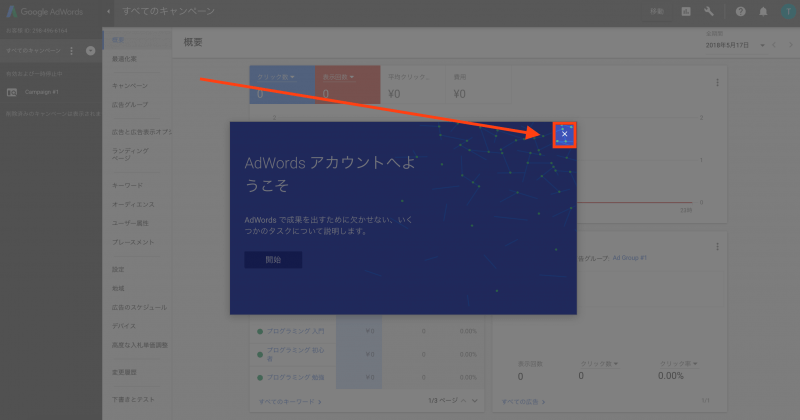Open the ユーザー属性 navigation item

[130, 223]
